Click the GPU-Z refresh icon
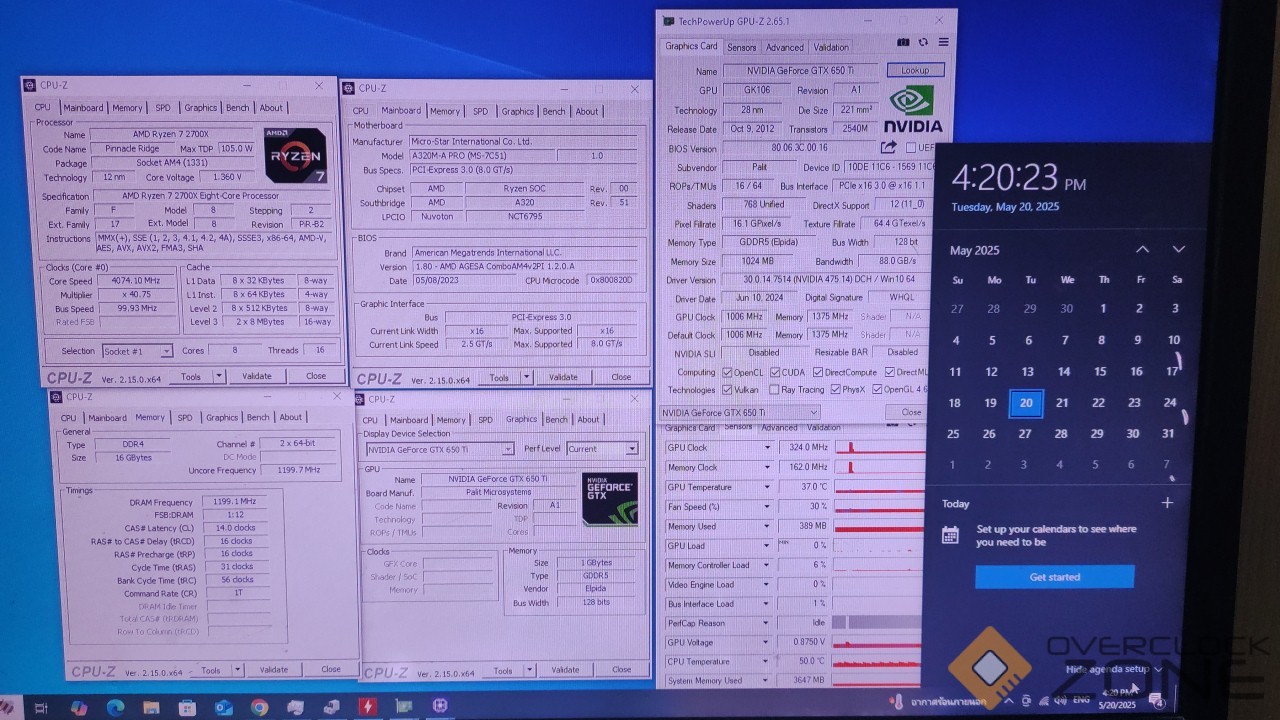 point(923,42)
